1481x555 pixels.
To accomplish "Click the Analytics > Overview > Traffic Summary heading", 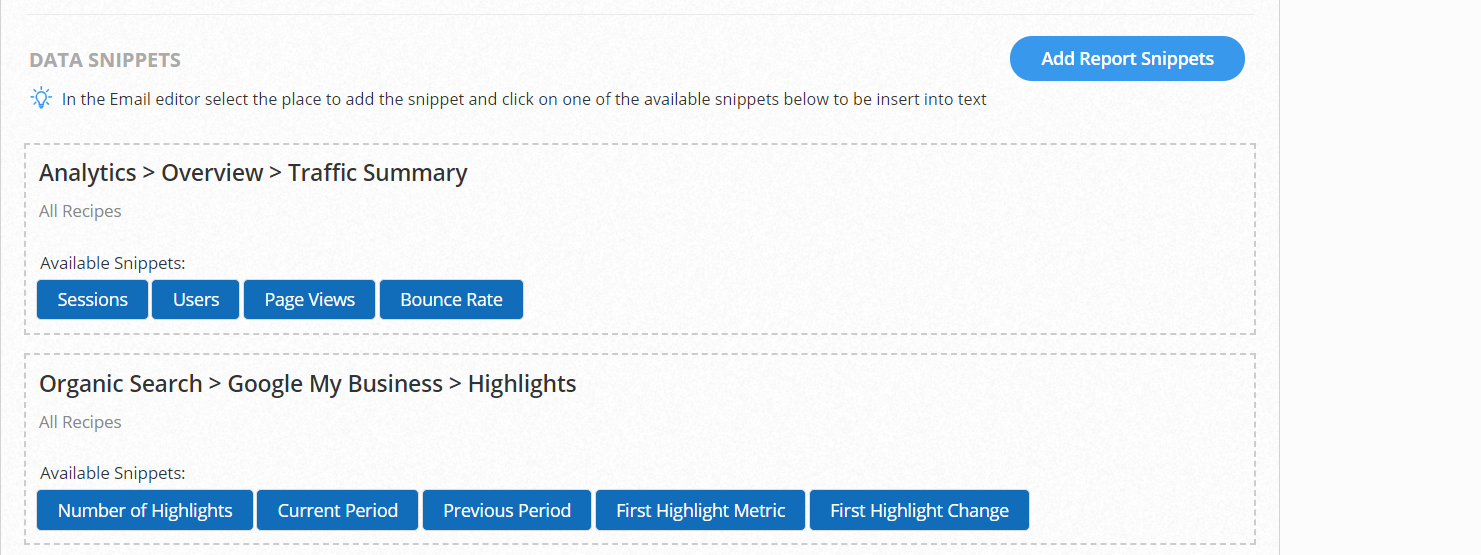I will [x=253, y=173].
